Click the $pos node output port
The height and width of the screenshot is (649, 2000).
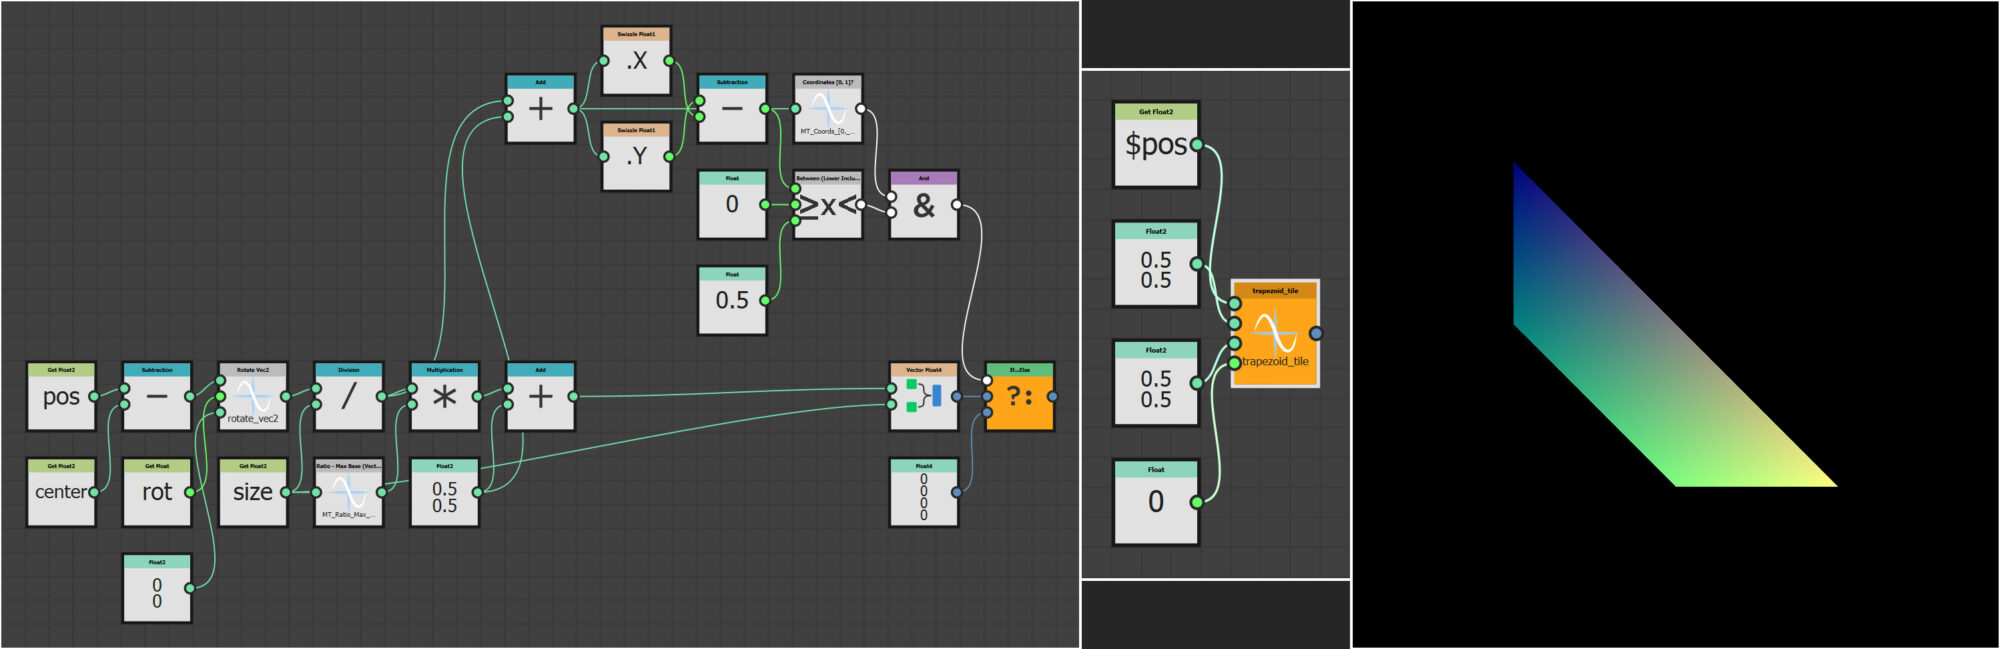tap(1196, 145)
